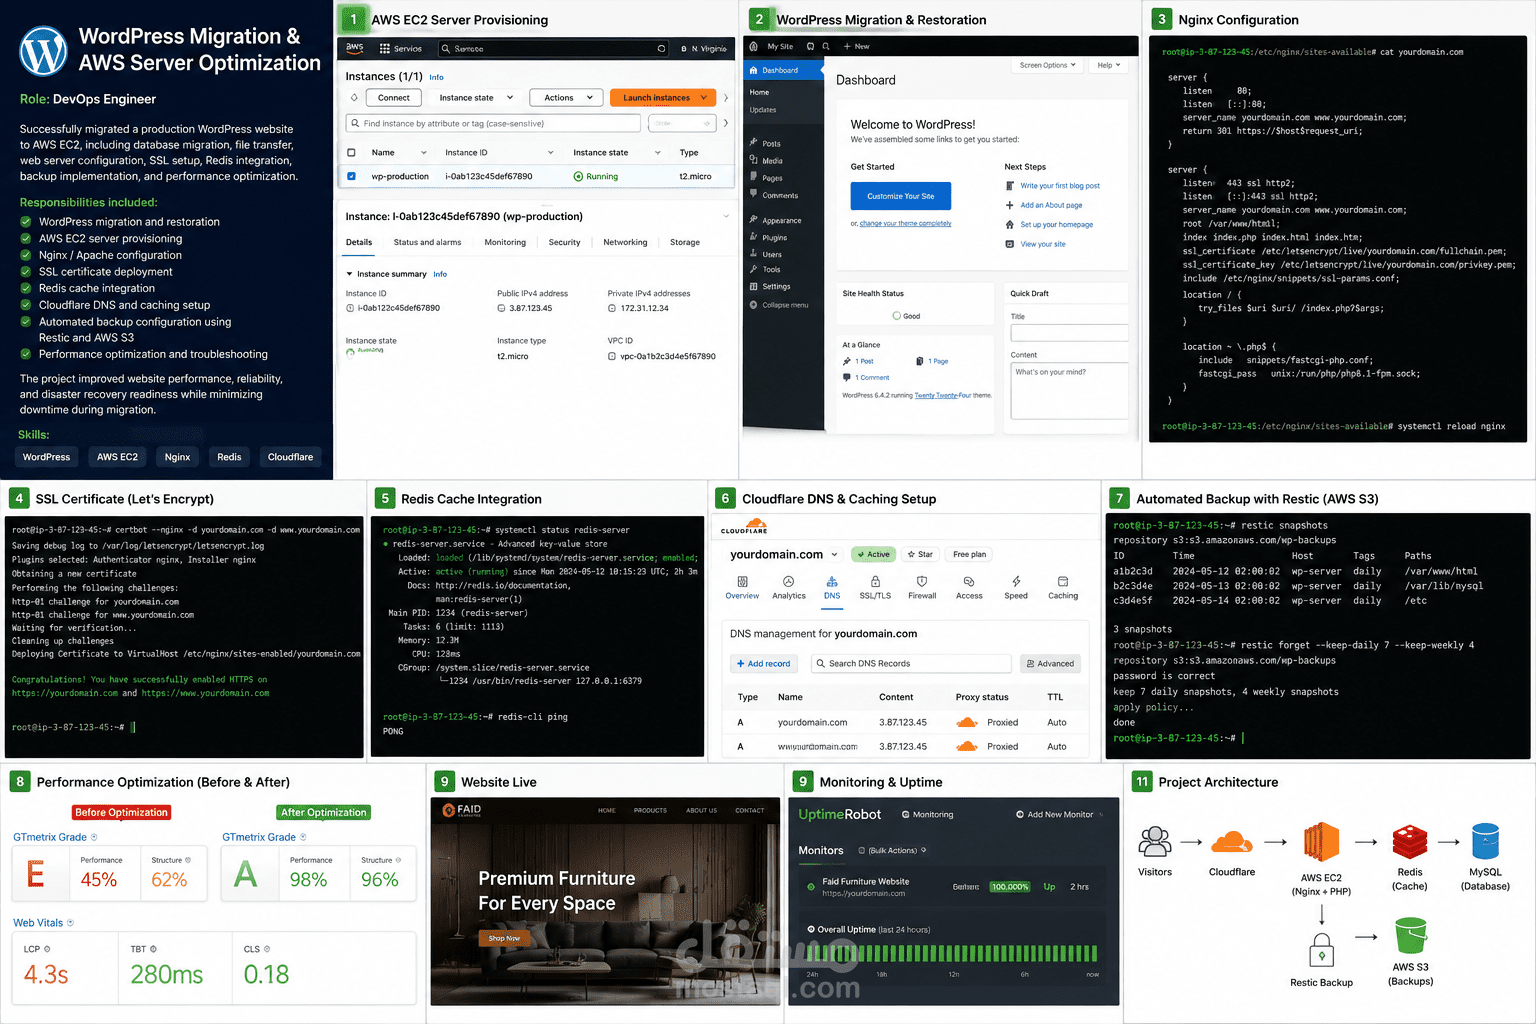The image size is (1536, 1024).
Task: Open the change your theme completely link
Action: [x=906, y=223]
